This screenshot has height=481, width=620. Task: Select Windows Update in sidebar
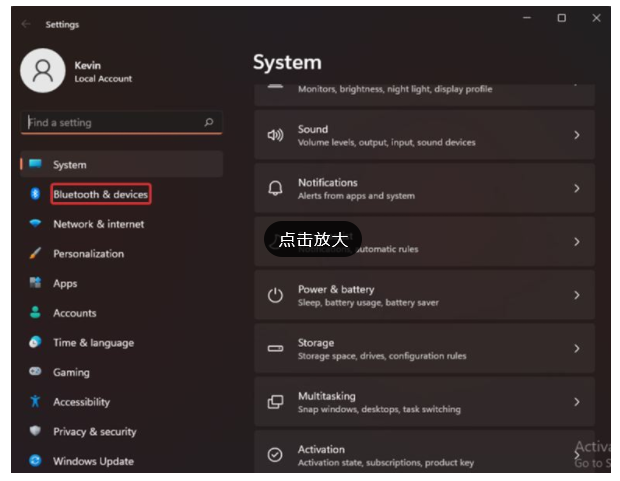(93, 461)
